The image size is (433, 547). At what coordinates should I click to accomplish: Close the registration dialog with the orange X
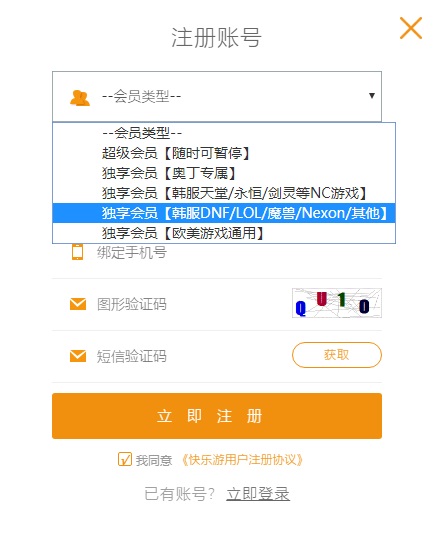(411, 28)
